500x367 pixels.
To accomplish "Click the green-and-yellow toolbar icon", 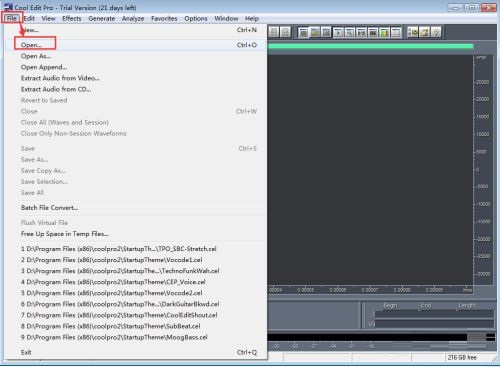I will pos(384,32).
